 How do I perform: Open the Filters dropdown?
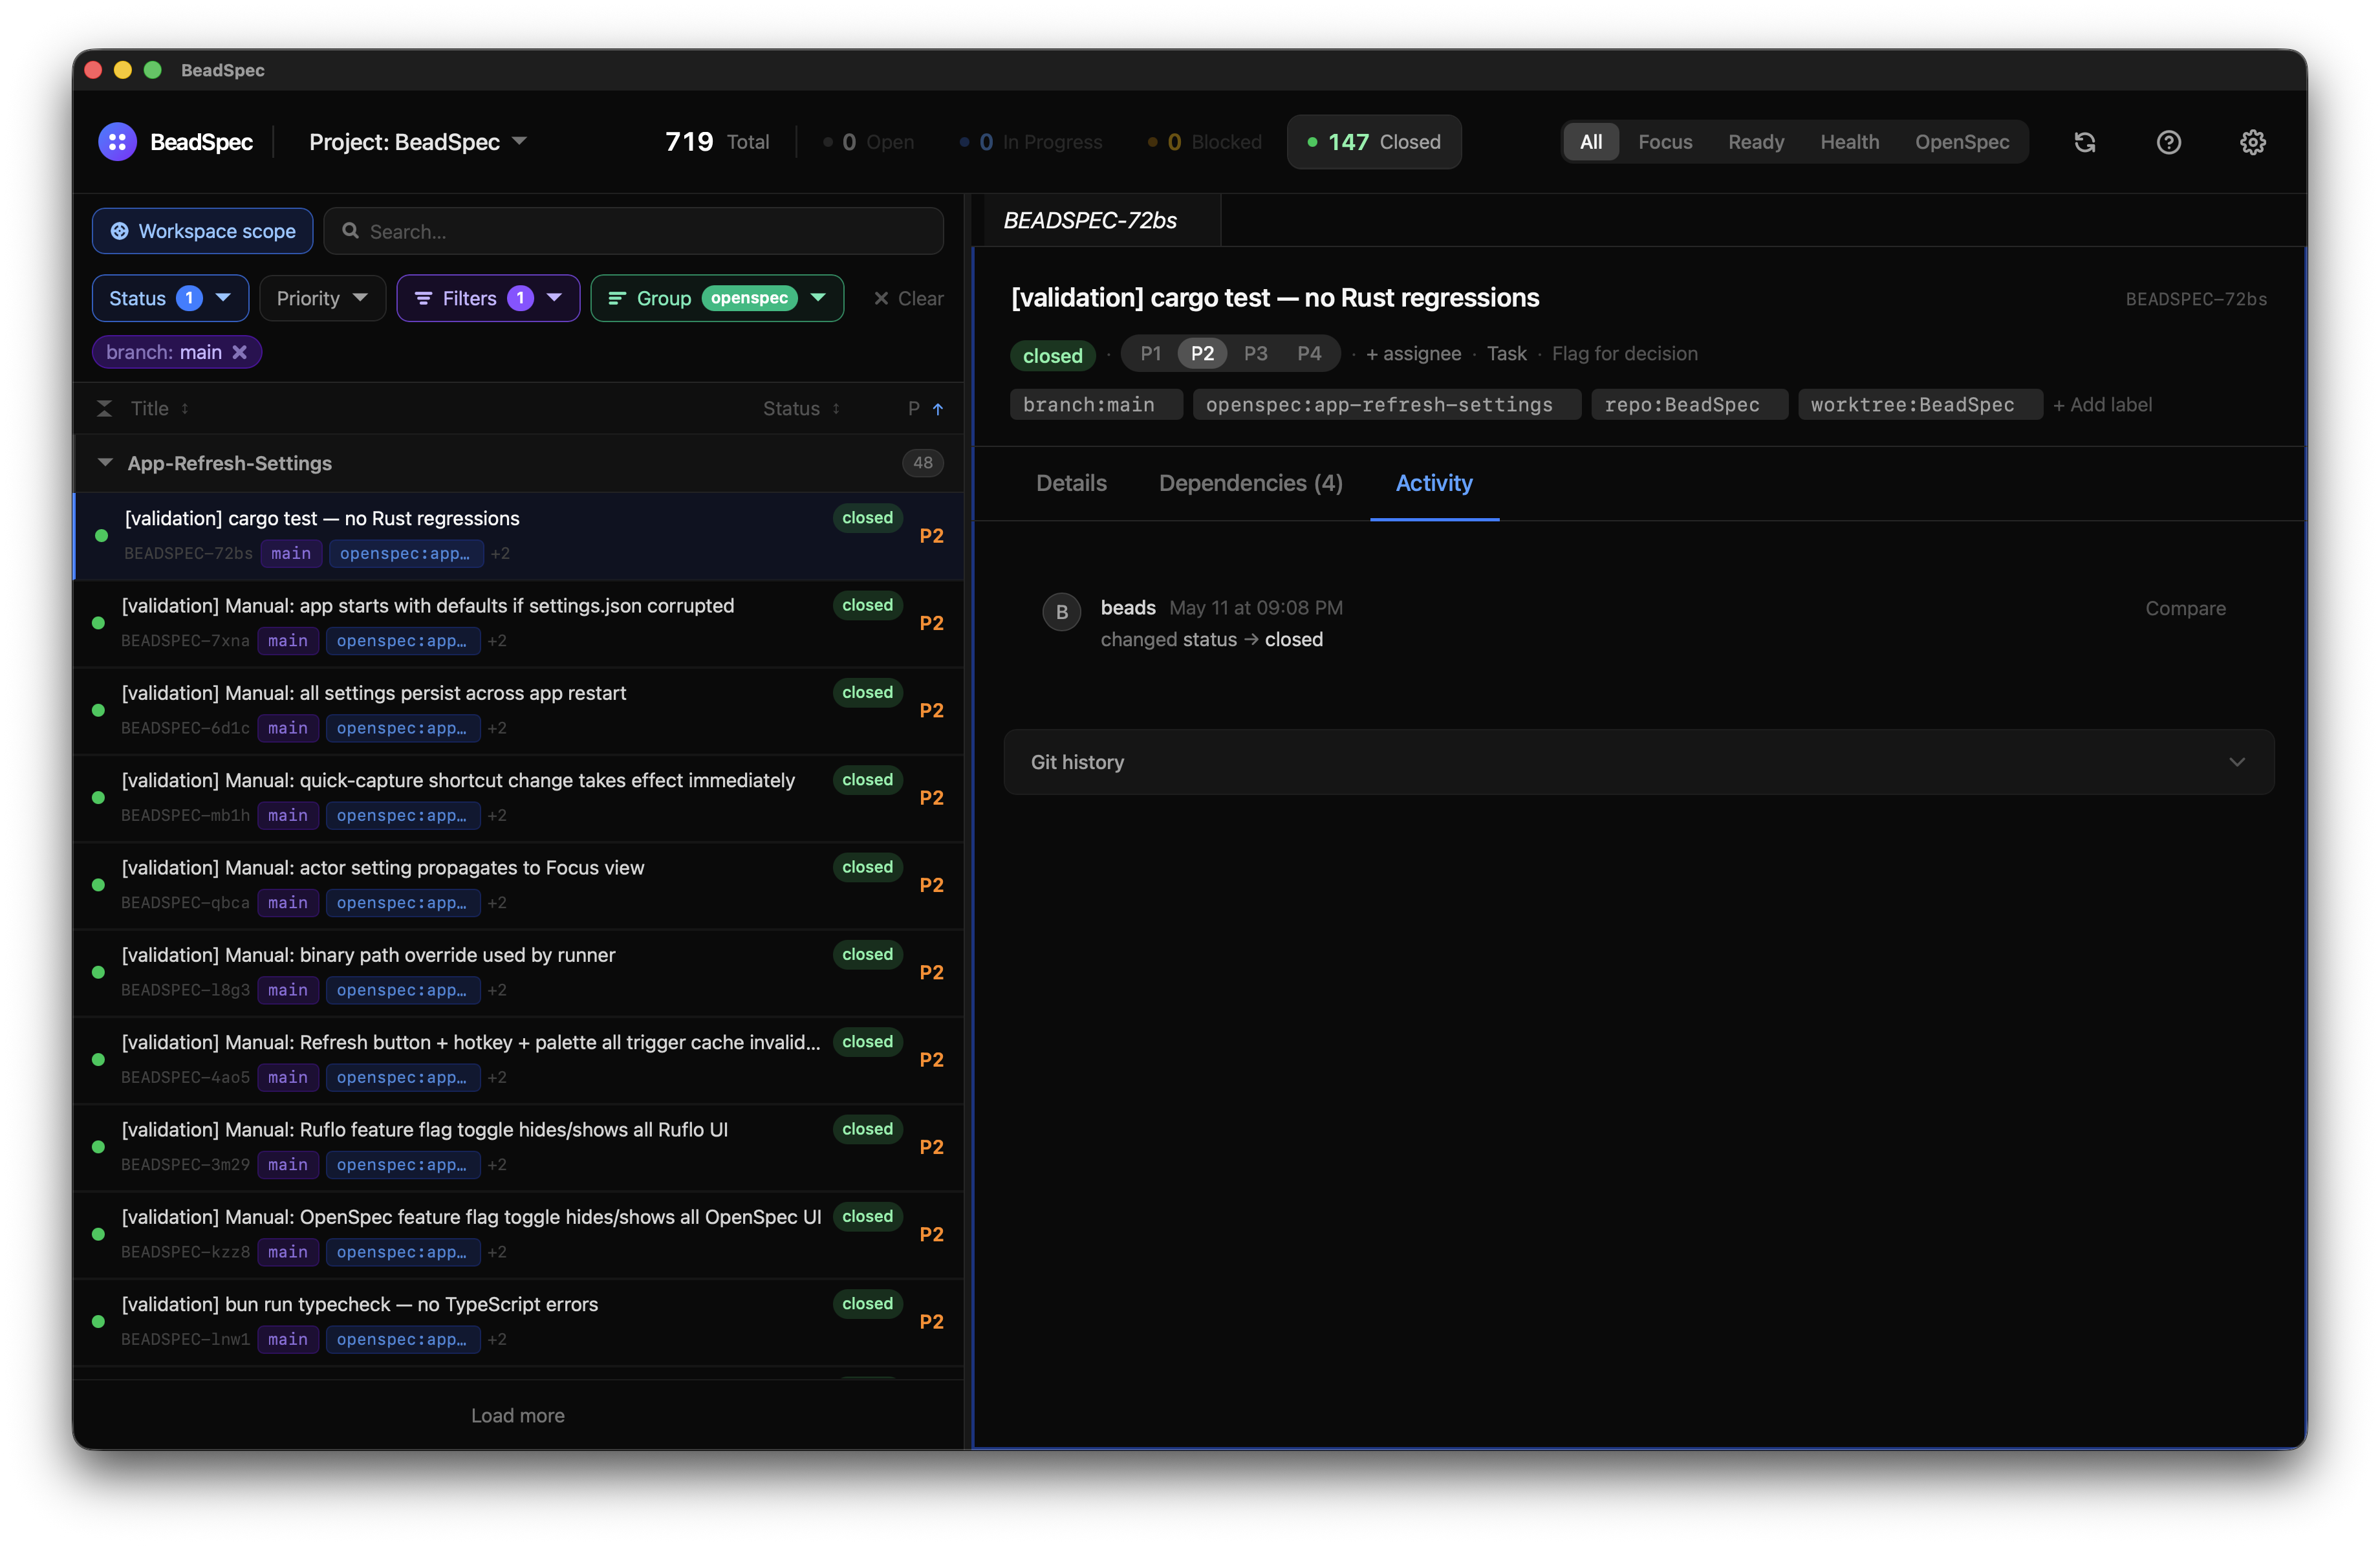(x=488, y=298)
